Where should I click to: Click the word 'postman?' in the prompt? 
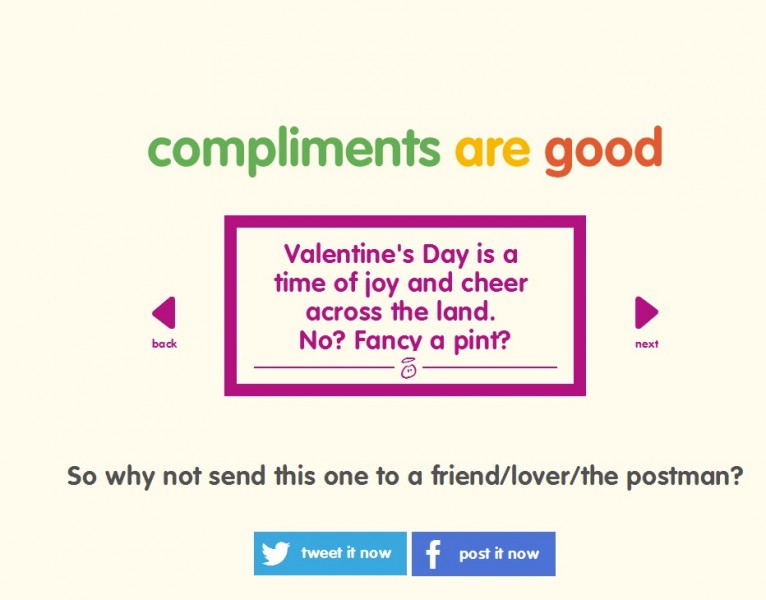tap(685, 476)
